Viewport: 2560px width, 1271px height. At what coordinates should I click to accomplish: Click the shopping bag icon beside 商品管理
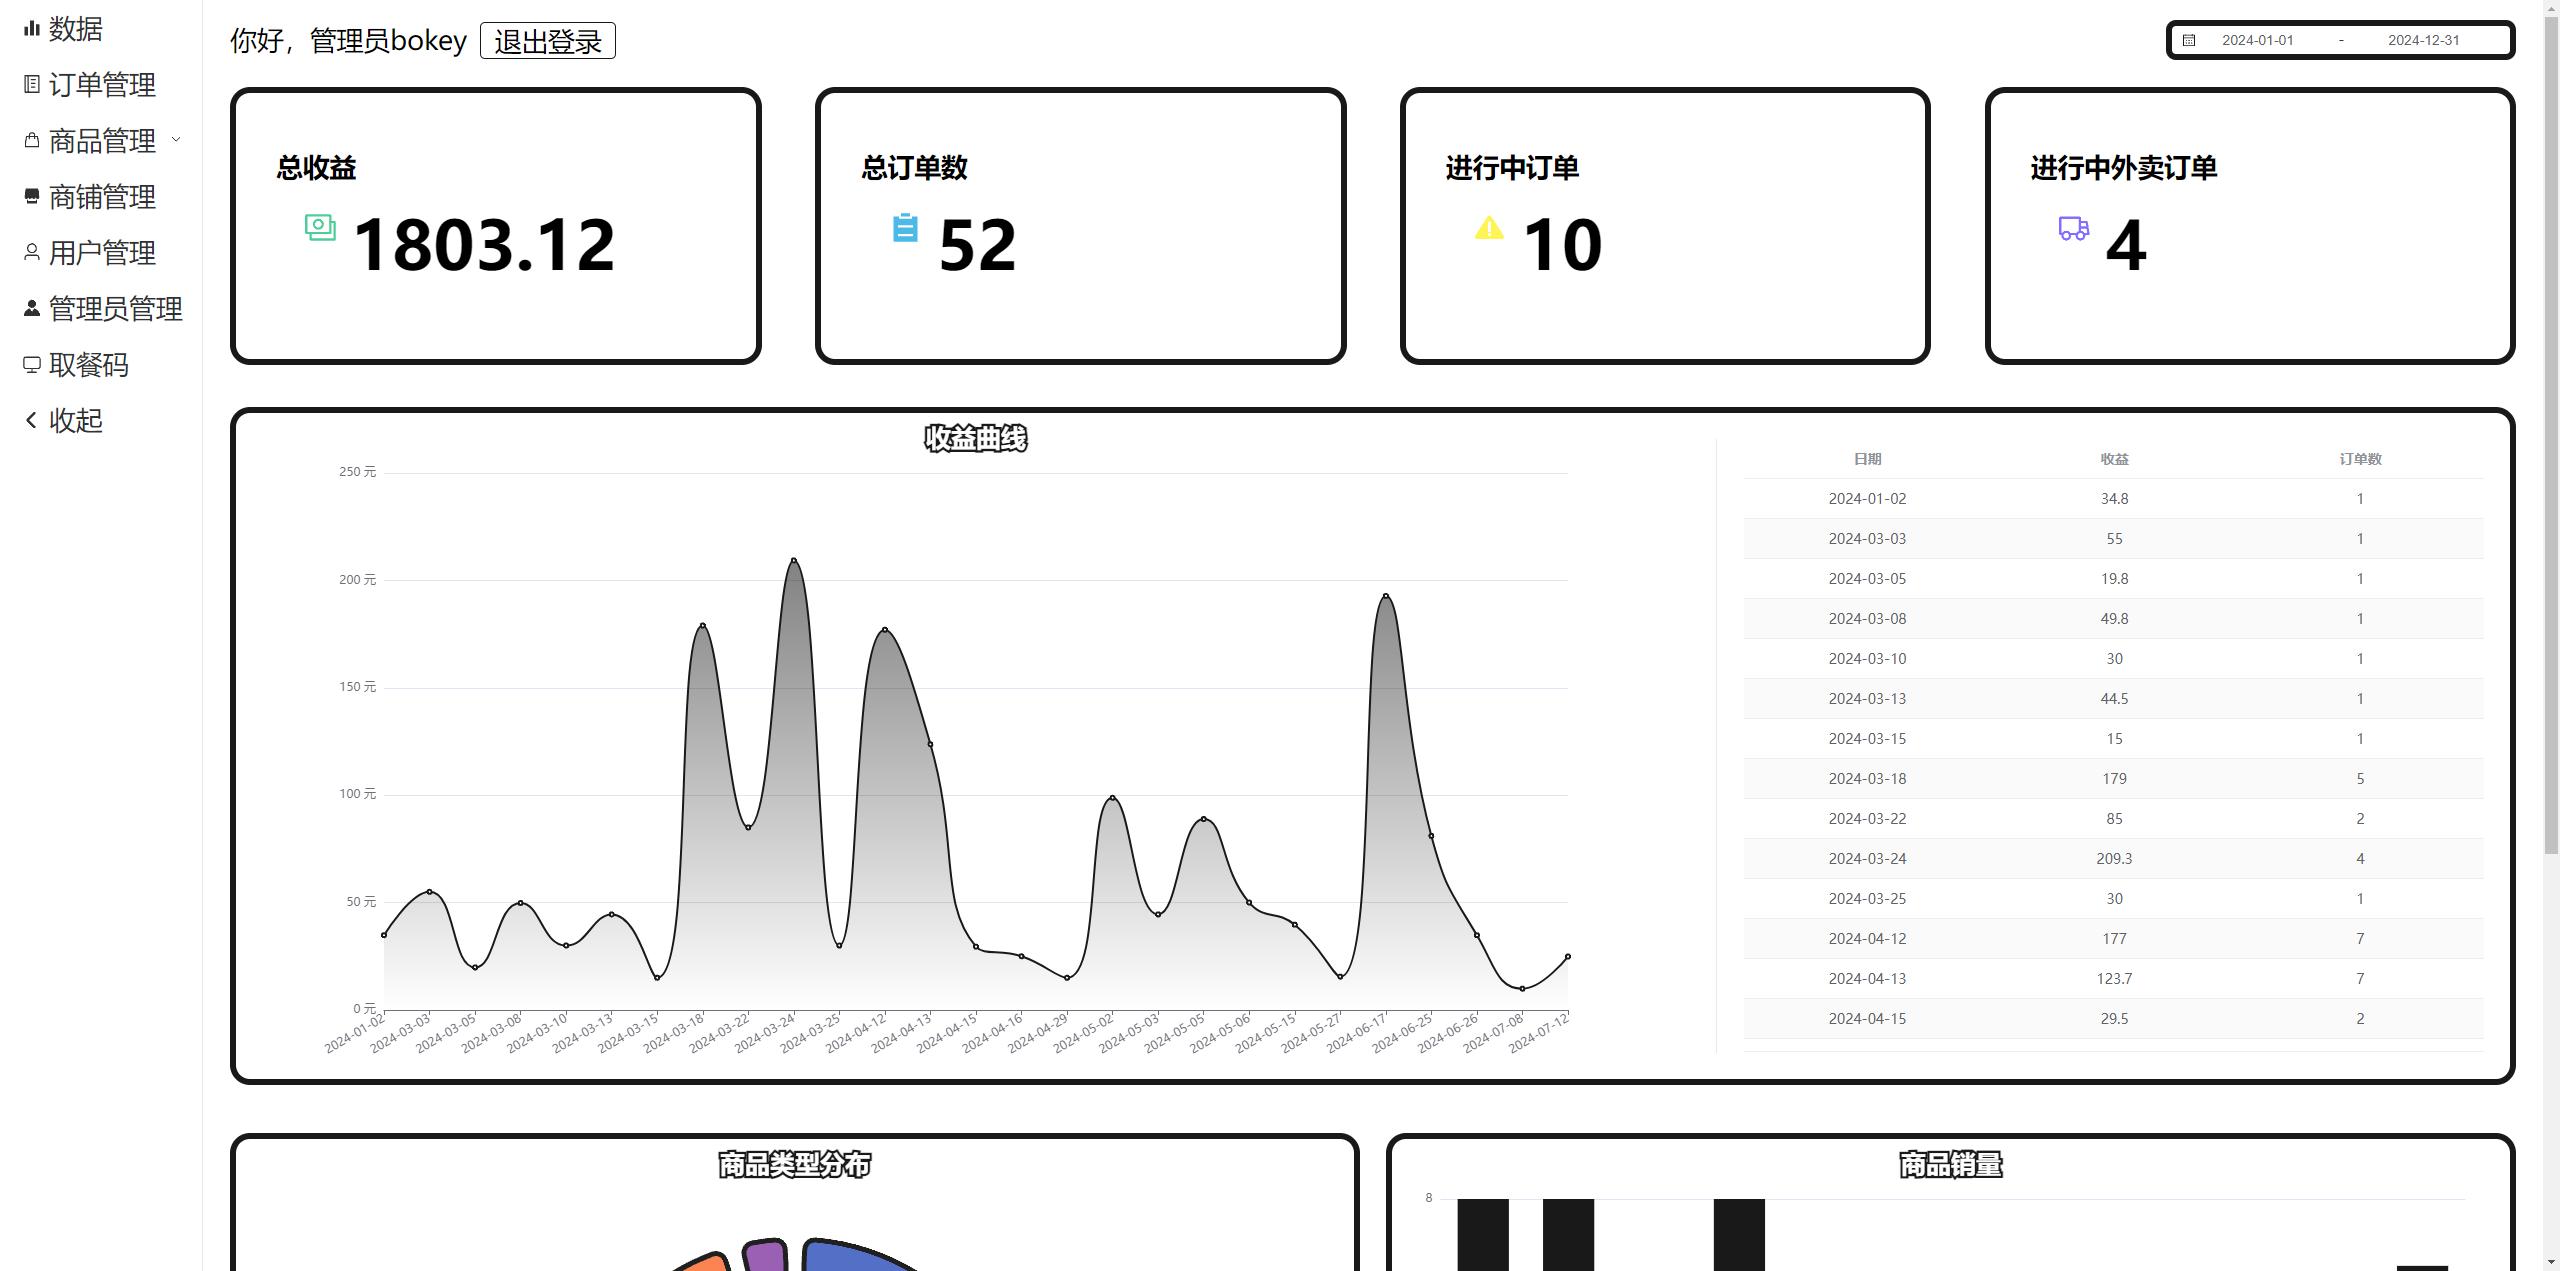pyautogui.click(x=32, y=141)
